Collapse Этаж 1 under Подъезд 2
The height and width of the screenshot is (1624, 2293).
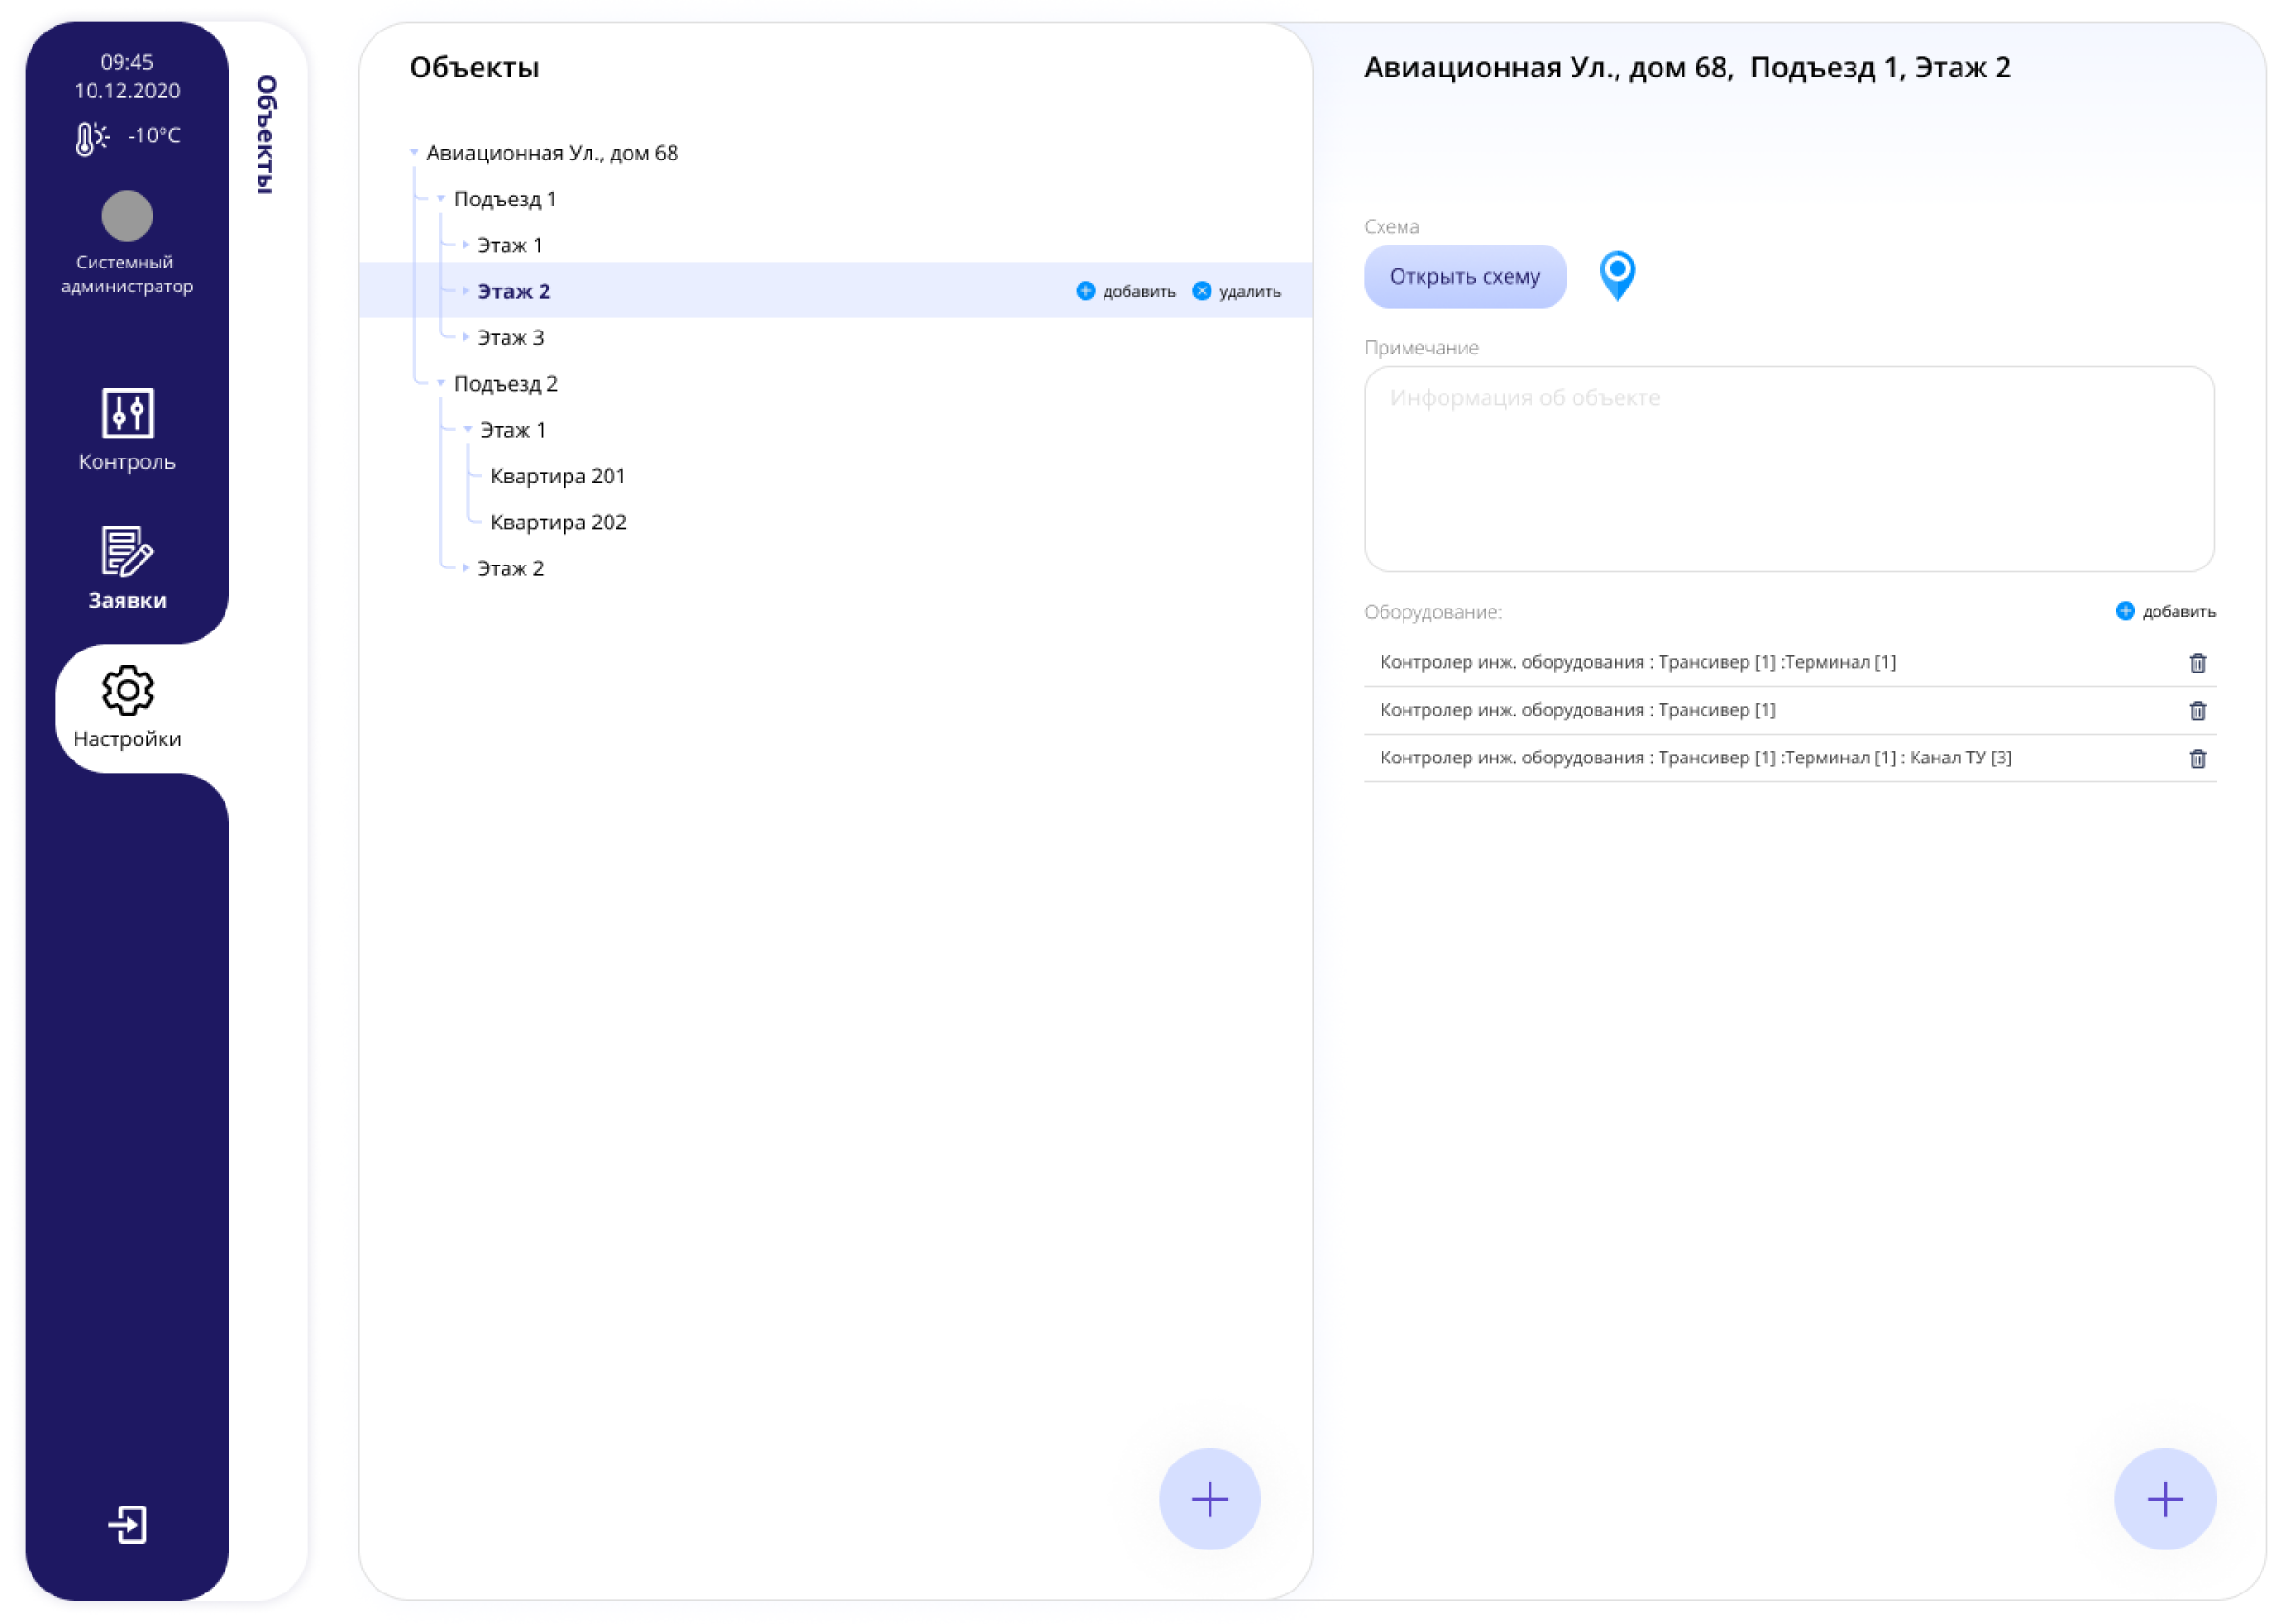468,430
